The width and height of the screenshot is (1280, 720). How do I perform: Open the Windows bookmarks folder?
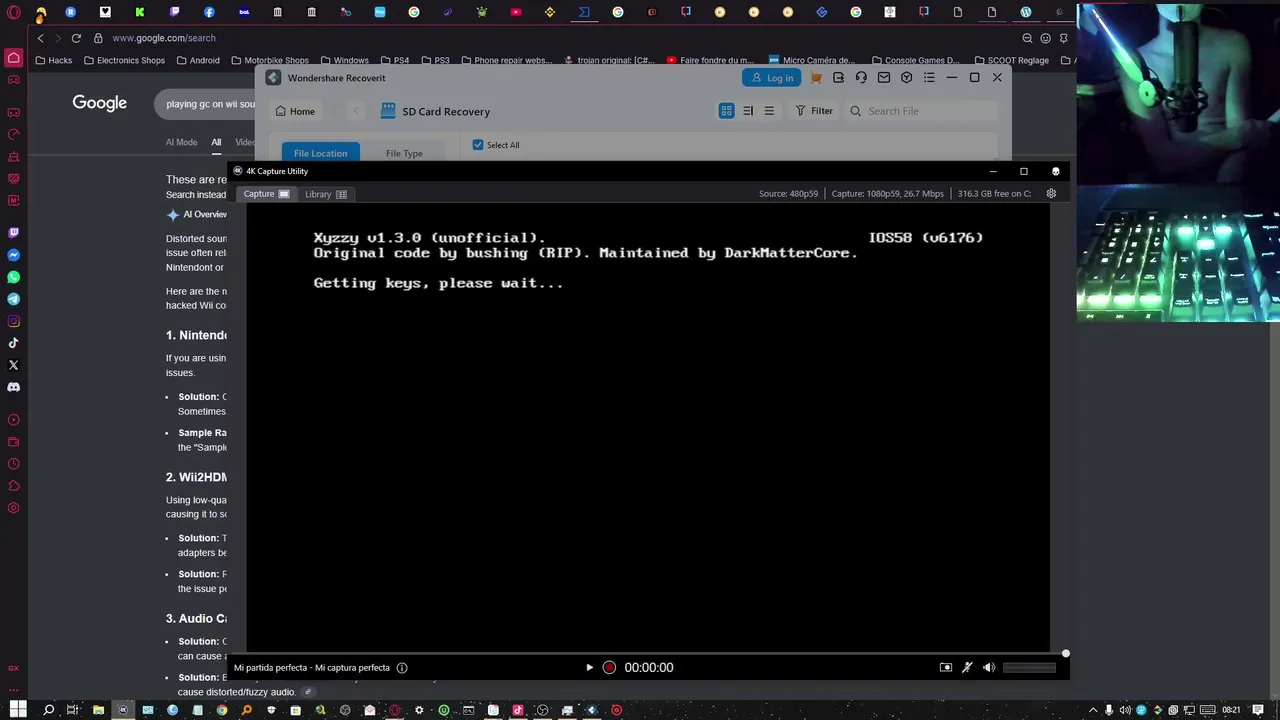tap(344, 60)
